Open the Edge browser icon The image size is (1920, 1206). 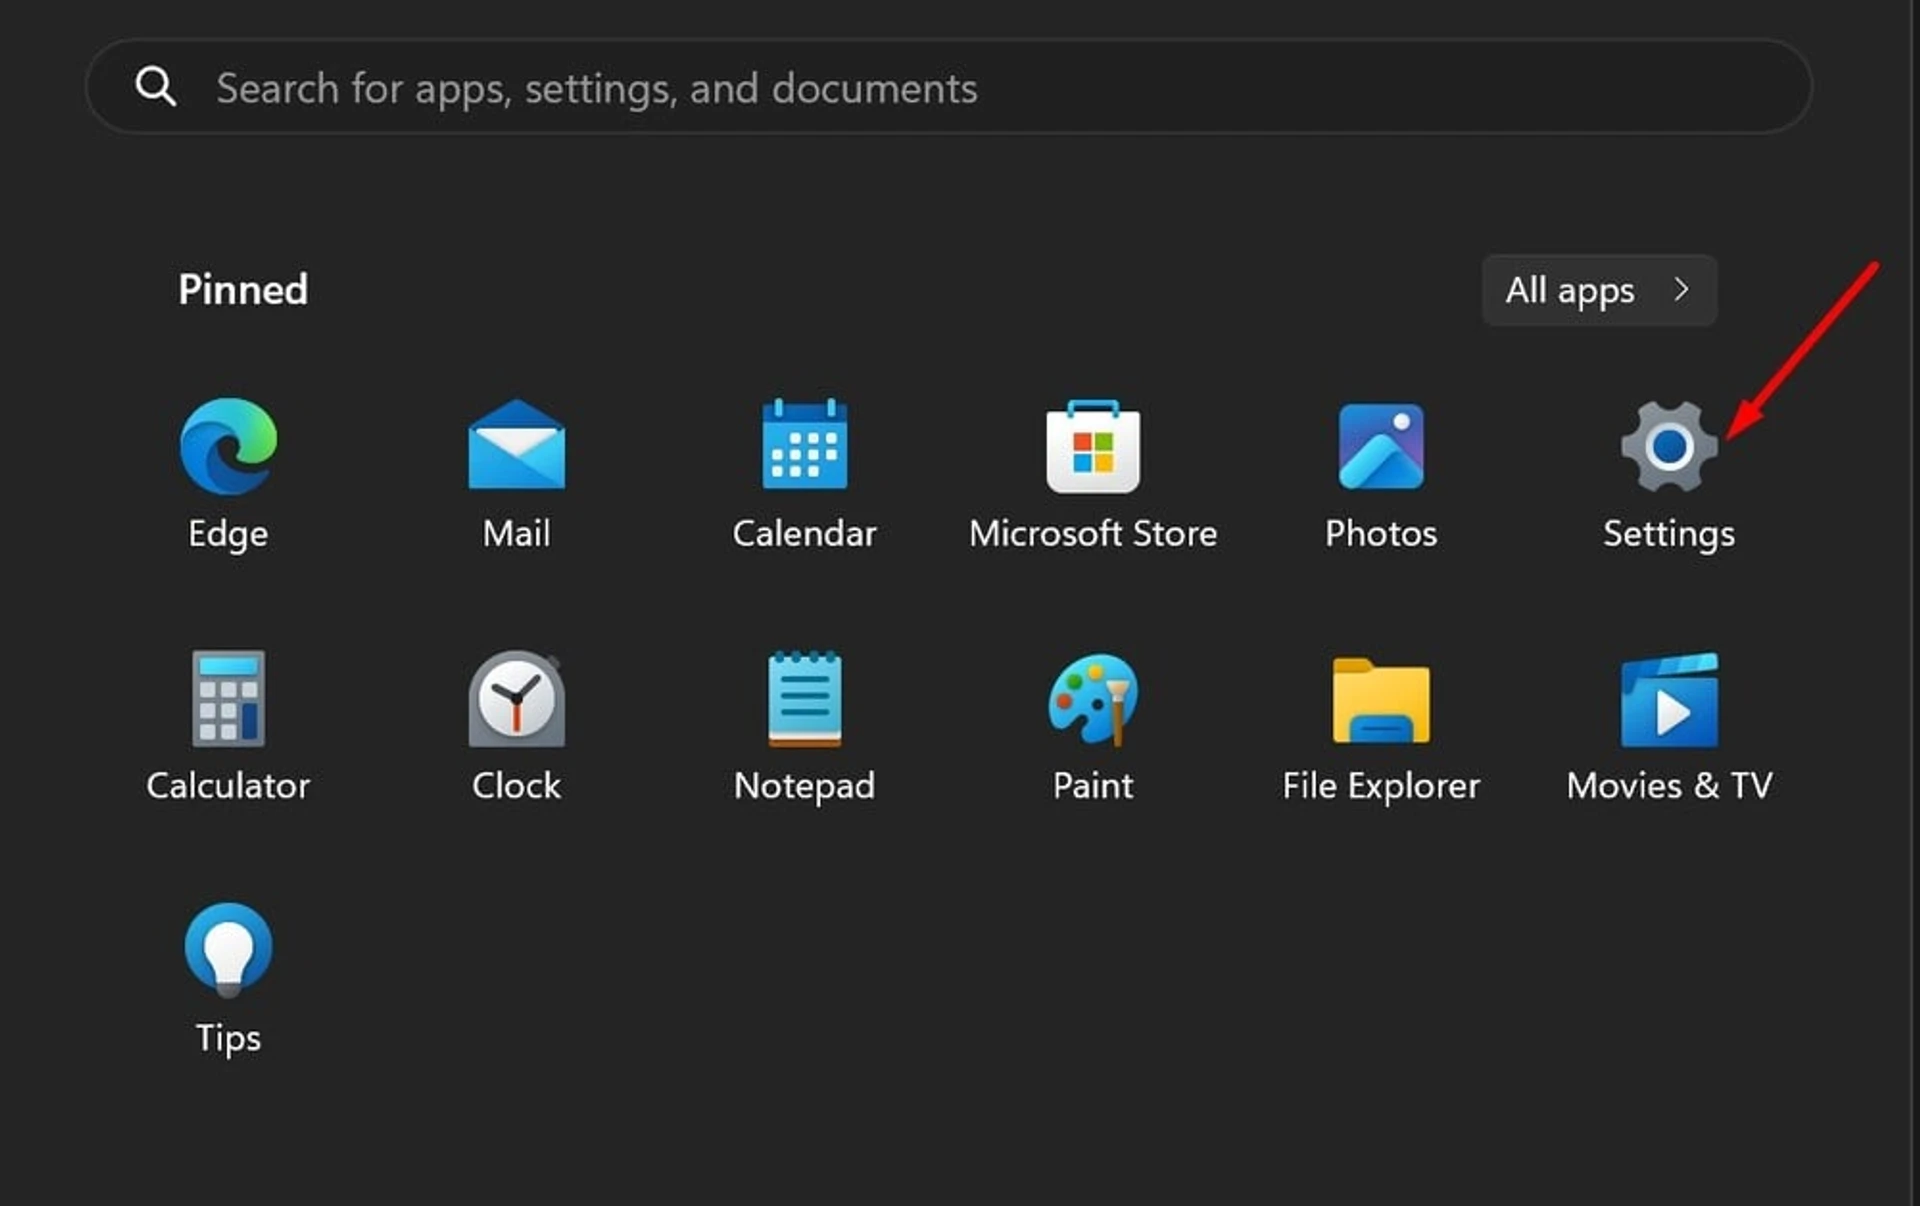(x=229, y=446)
